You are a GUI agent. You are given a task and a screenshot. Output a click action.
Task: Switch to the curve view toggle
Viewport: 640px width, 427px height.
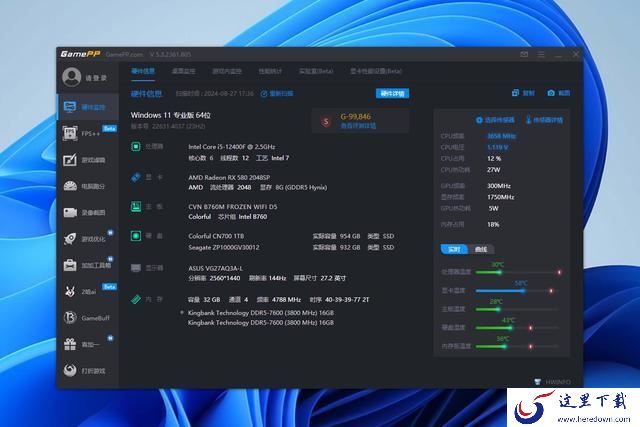pyautogui.click(x=481, y=249)
